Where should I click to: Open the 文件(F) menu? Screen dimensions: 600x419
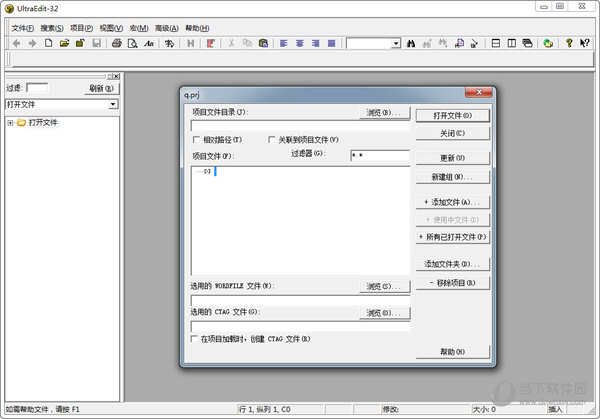pyautogui.click(x=23, y=28)
